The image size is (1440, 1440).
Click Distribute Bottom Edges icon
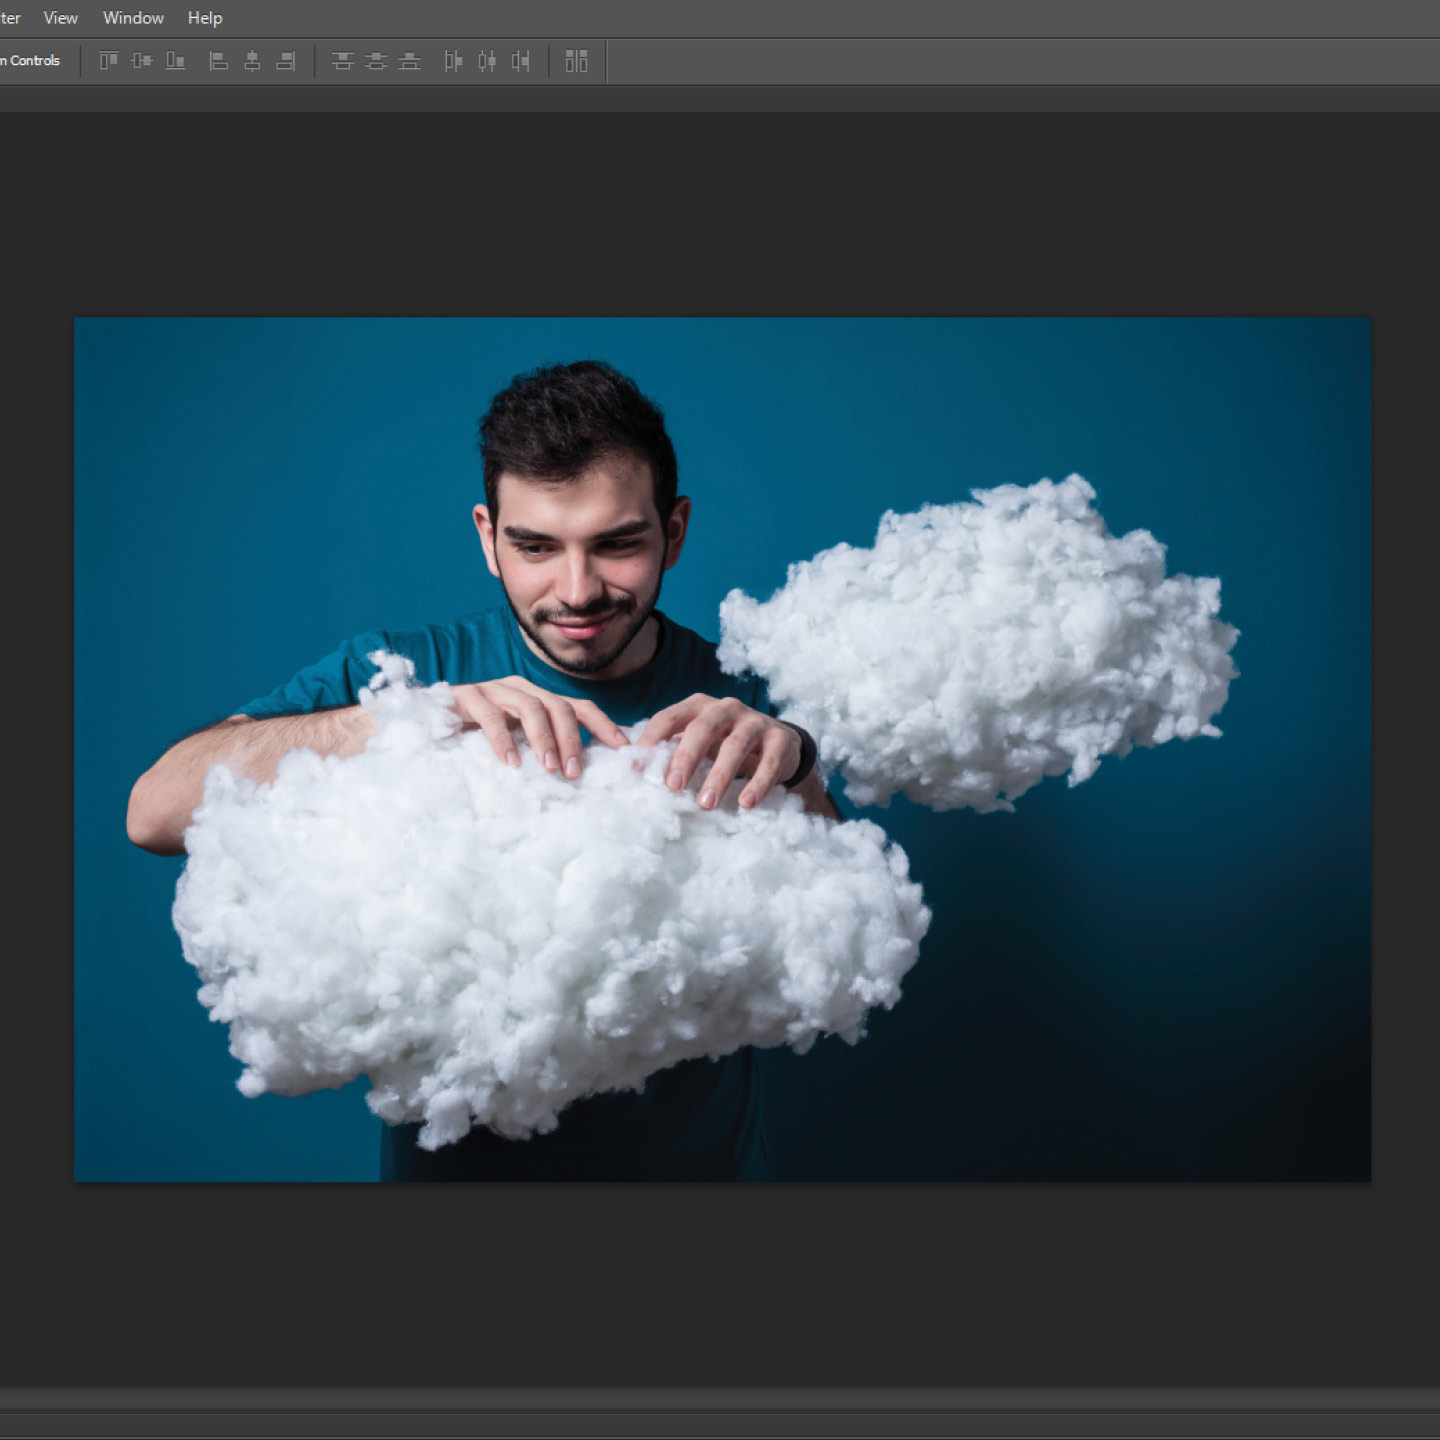point(409,61)
